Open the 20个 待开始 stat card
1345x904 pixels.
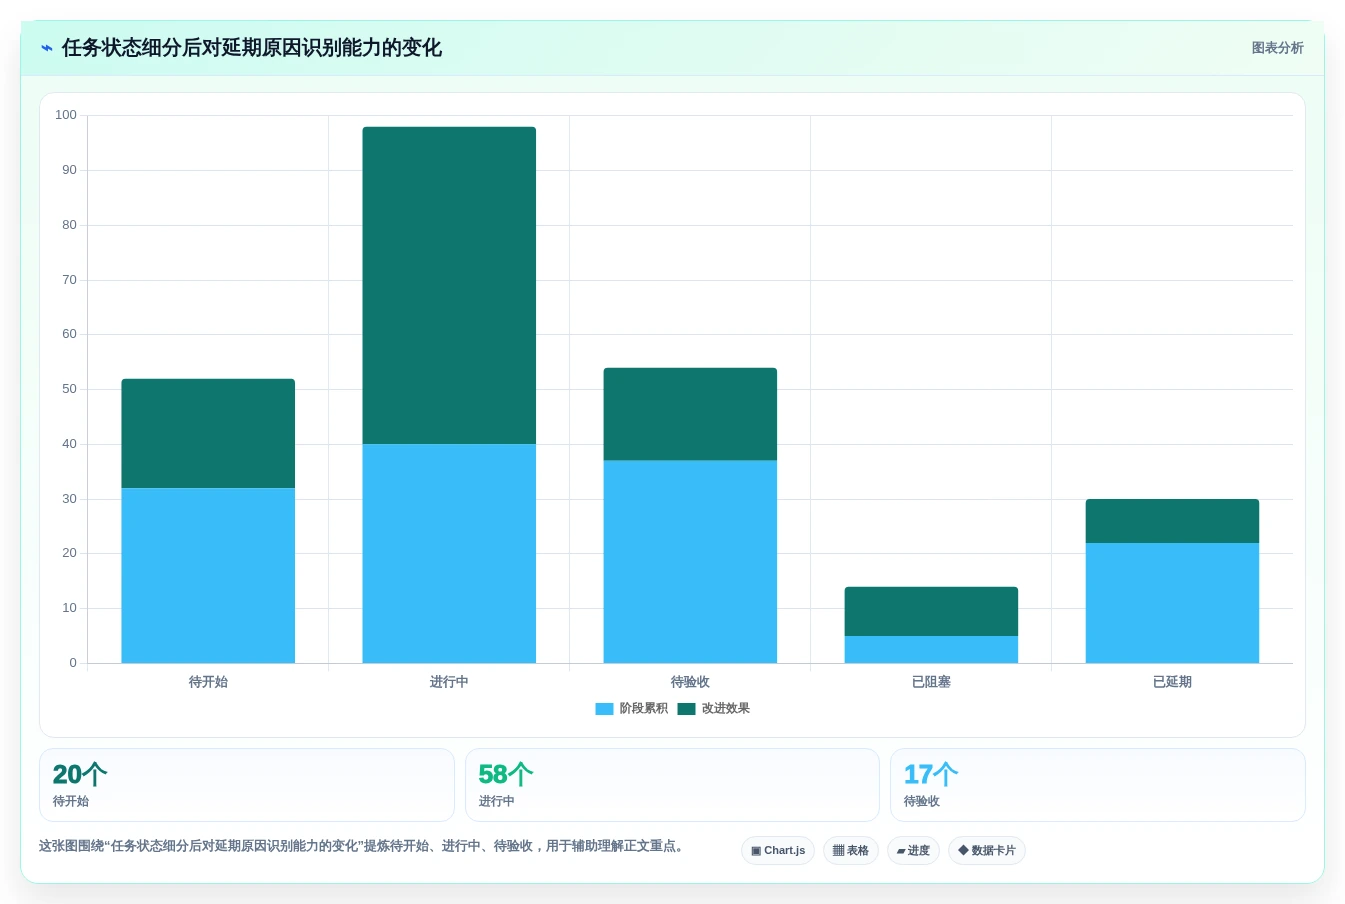[247, 785]
